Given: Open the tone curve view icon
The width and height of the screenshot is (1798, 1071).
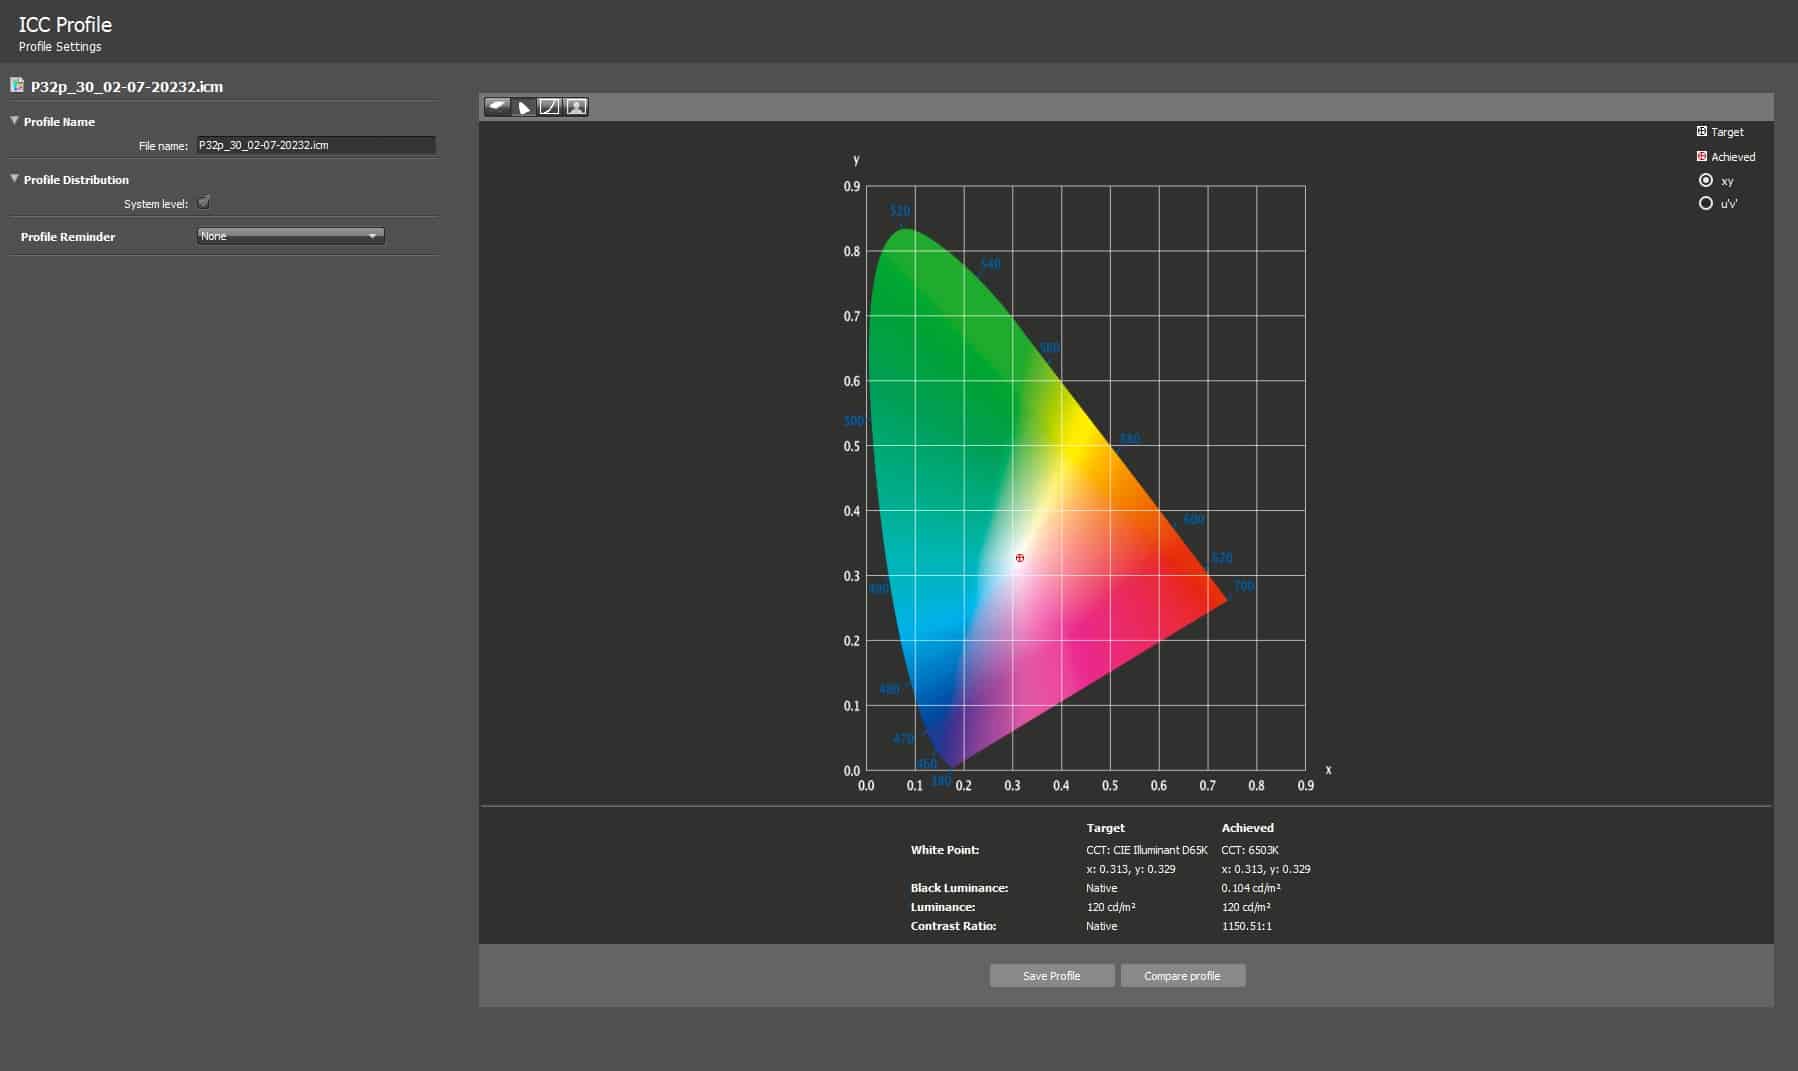Looking at the screenshot, I should point(550,107).
